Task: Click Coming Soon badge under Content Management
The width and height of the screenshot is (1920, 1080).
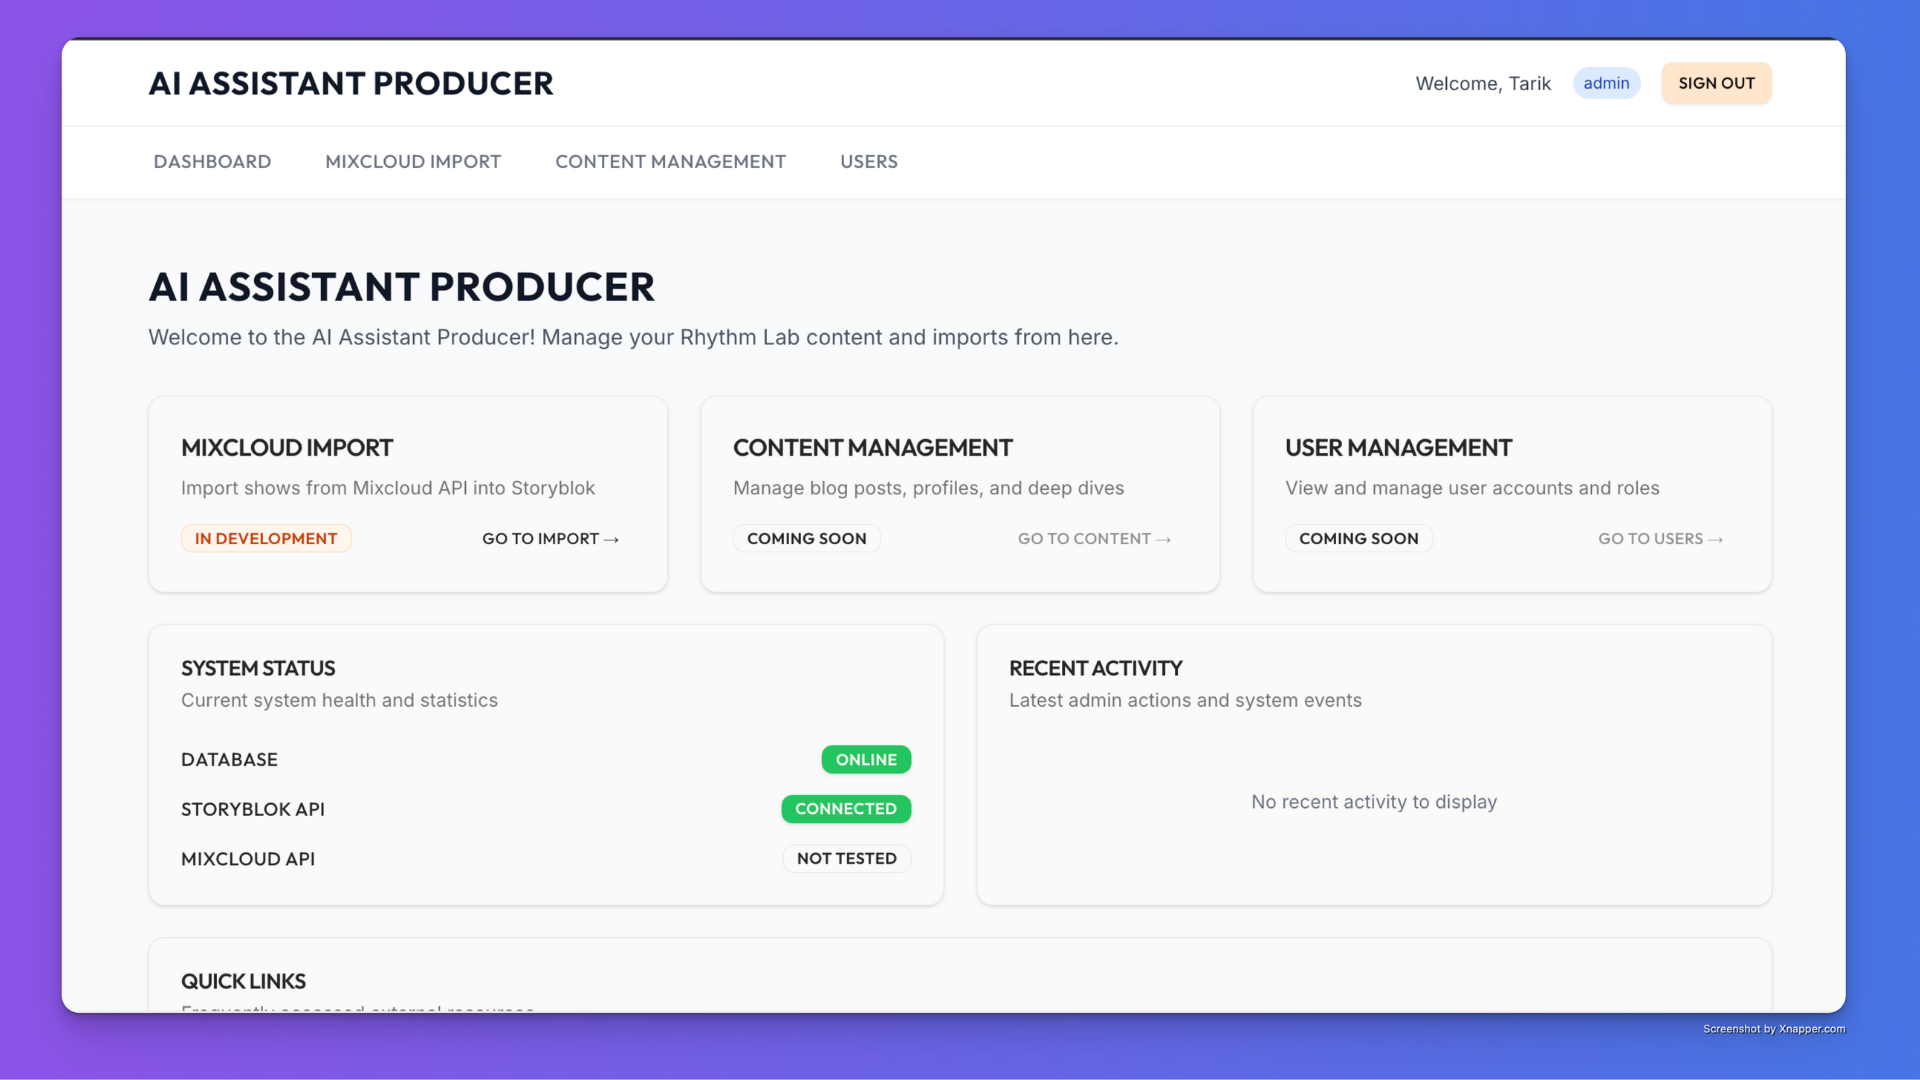Action: 806,539
